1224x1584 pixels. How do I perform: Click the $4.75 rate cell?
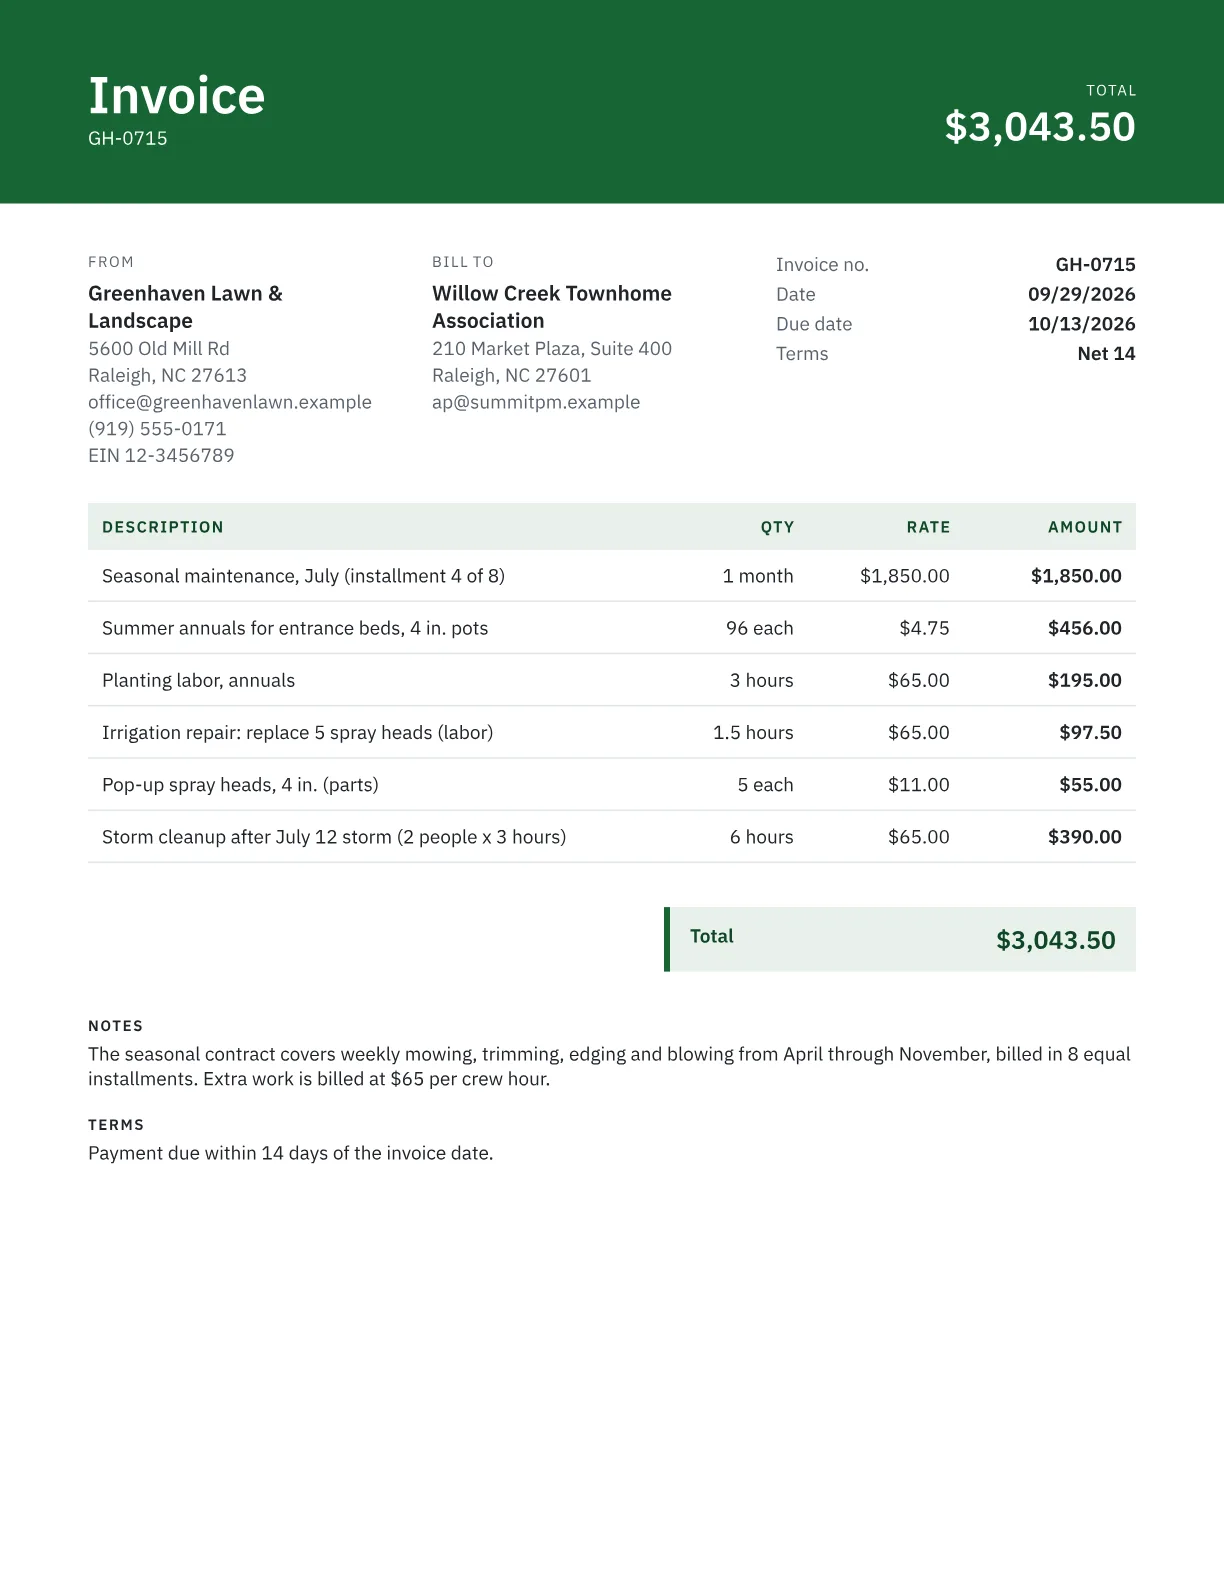924,628
